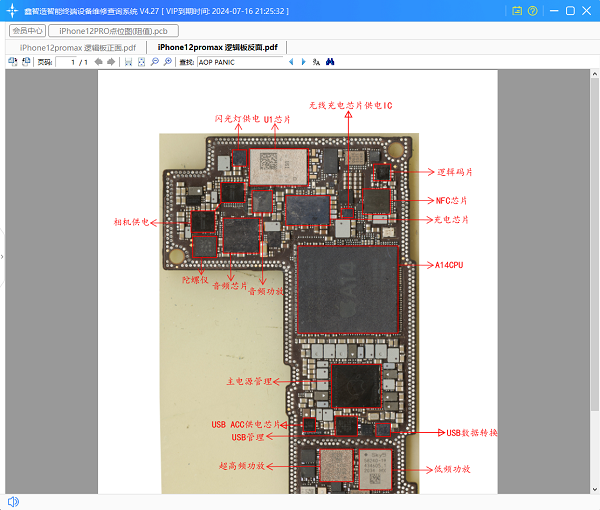
Task: Click the page number input field
Action: click(x=74, y=62)
